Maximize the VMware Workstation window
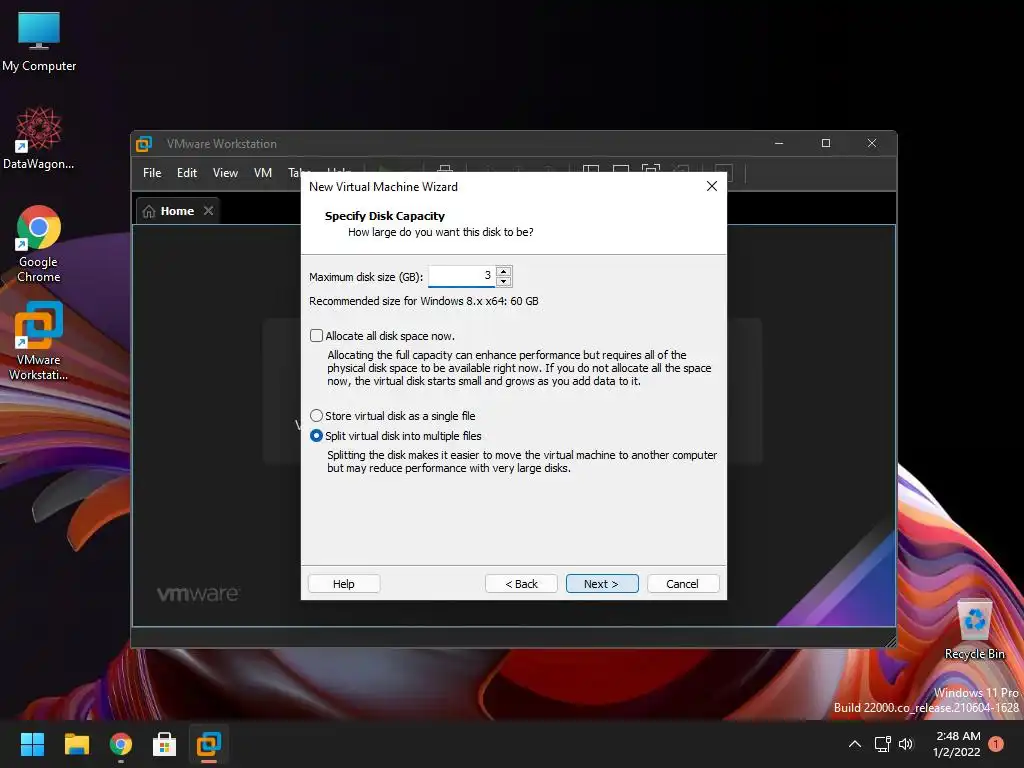Image resolution: width=1024 pixels, height=768 pixels. (x=825, y=143)
